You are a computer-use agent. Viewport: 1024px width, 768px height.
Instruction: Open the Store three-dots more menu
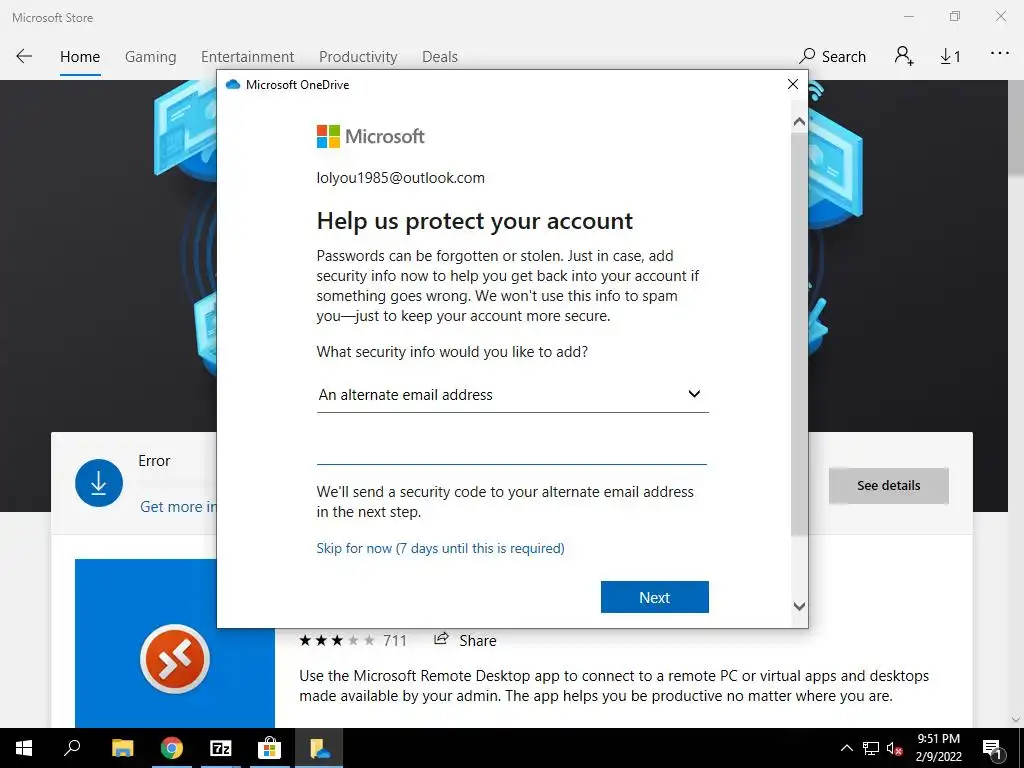[x=1000, y=54]
